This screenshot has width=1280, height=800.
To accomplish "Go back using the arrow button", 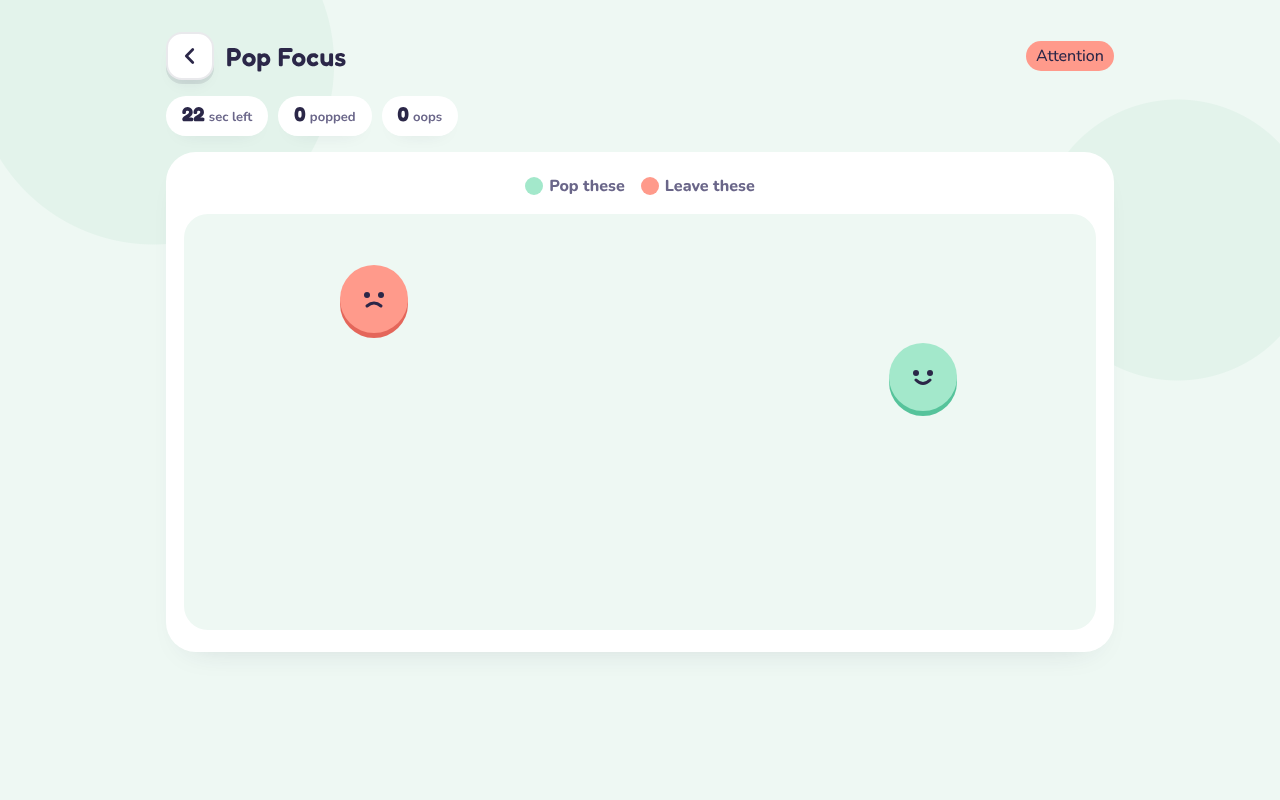I will tap(190, 56).
